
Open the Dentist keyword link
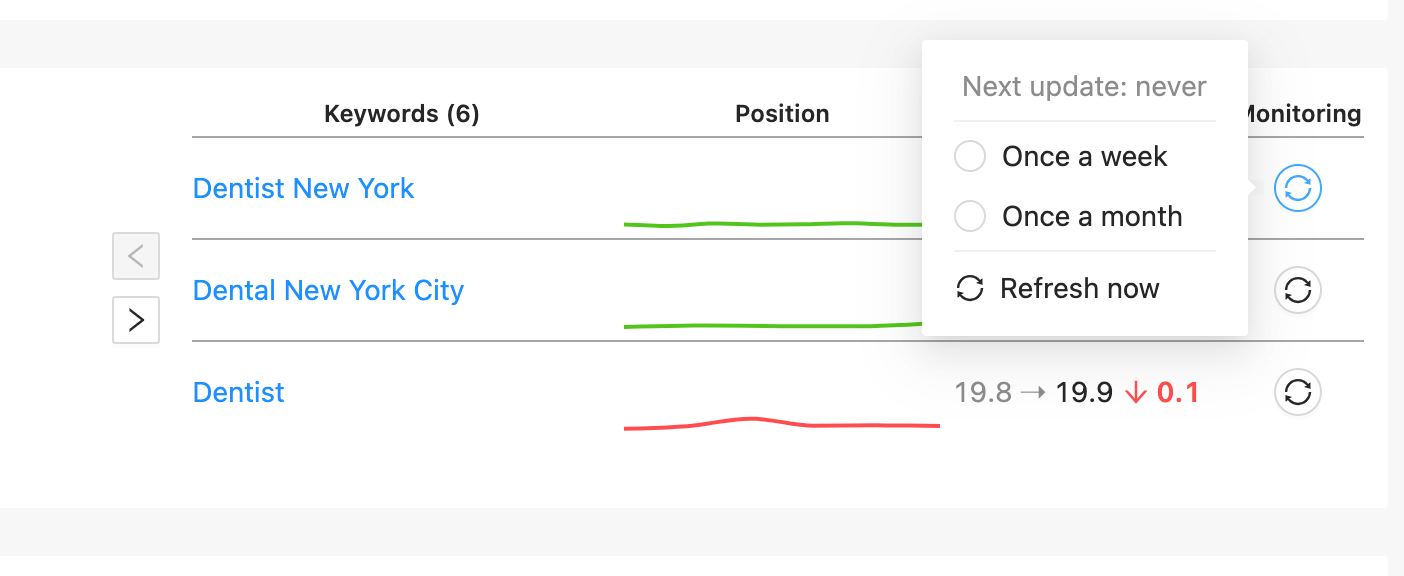(238, 392)
